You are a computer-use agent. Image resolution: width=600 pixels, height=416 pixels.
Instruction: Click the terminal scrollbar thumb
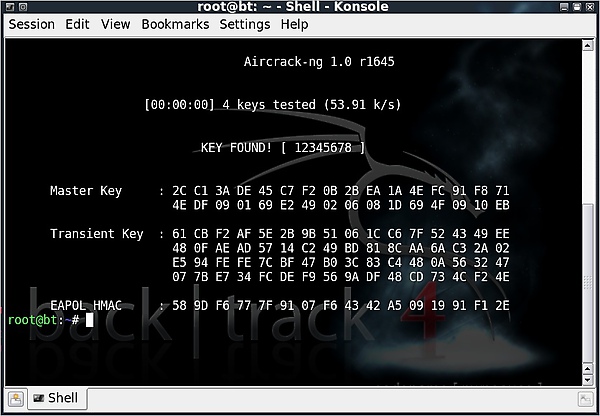point(588,282)
